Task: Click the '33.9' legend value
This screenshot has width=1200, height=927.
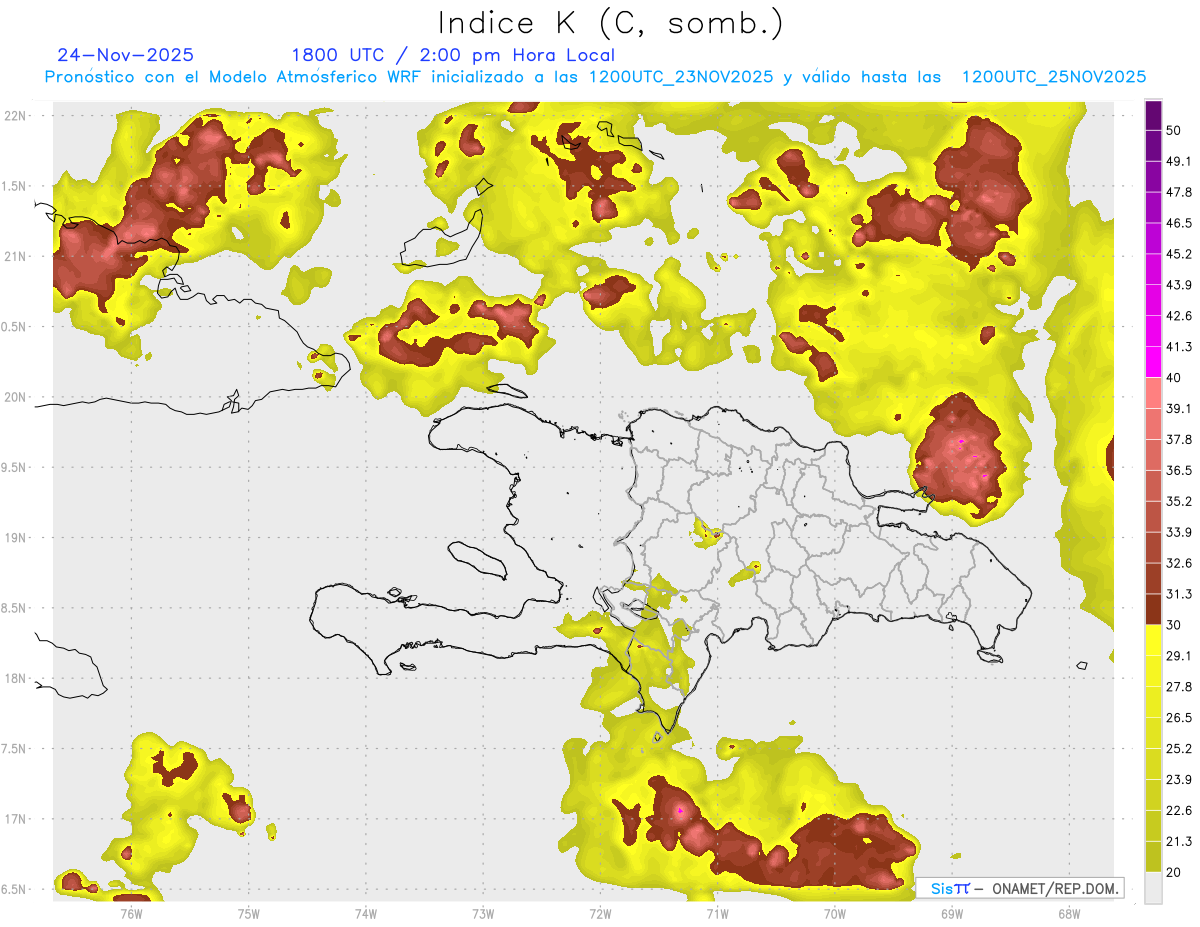Action: (1179, 531)
